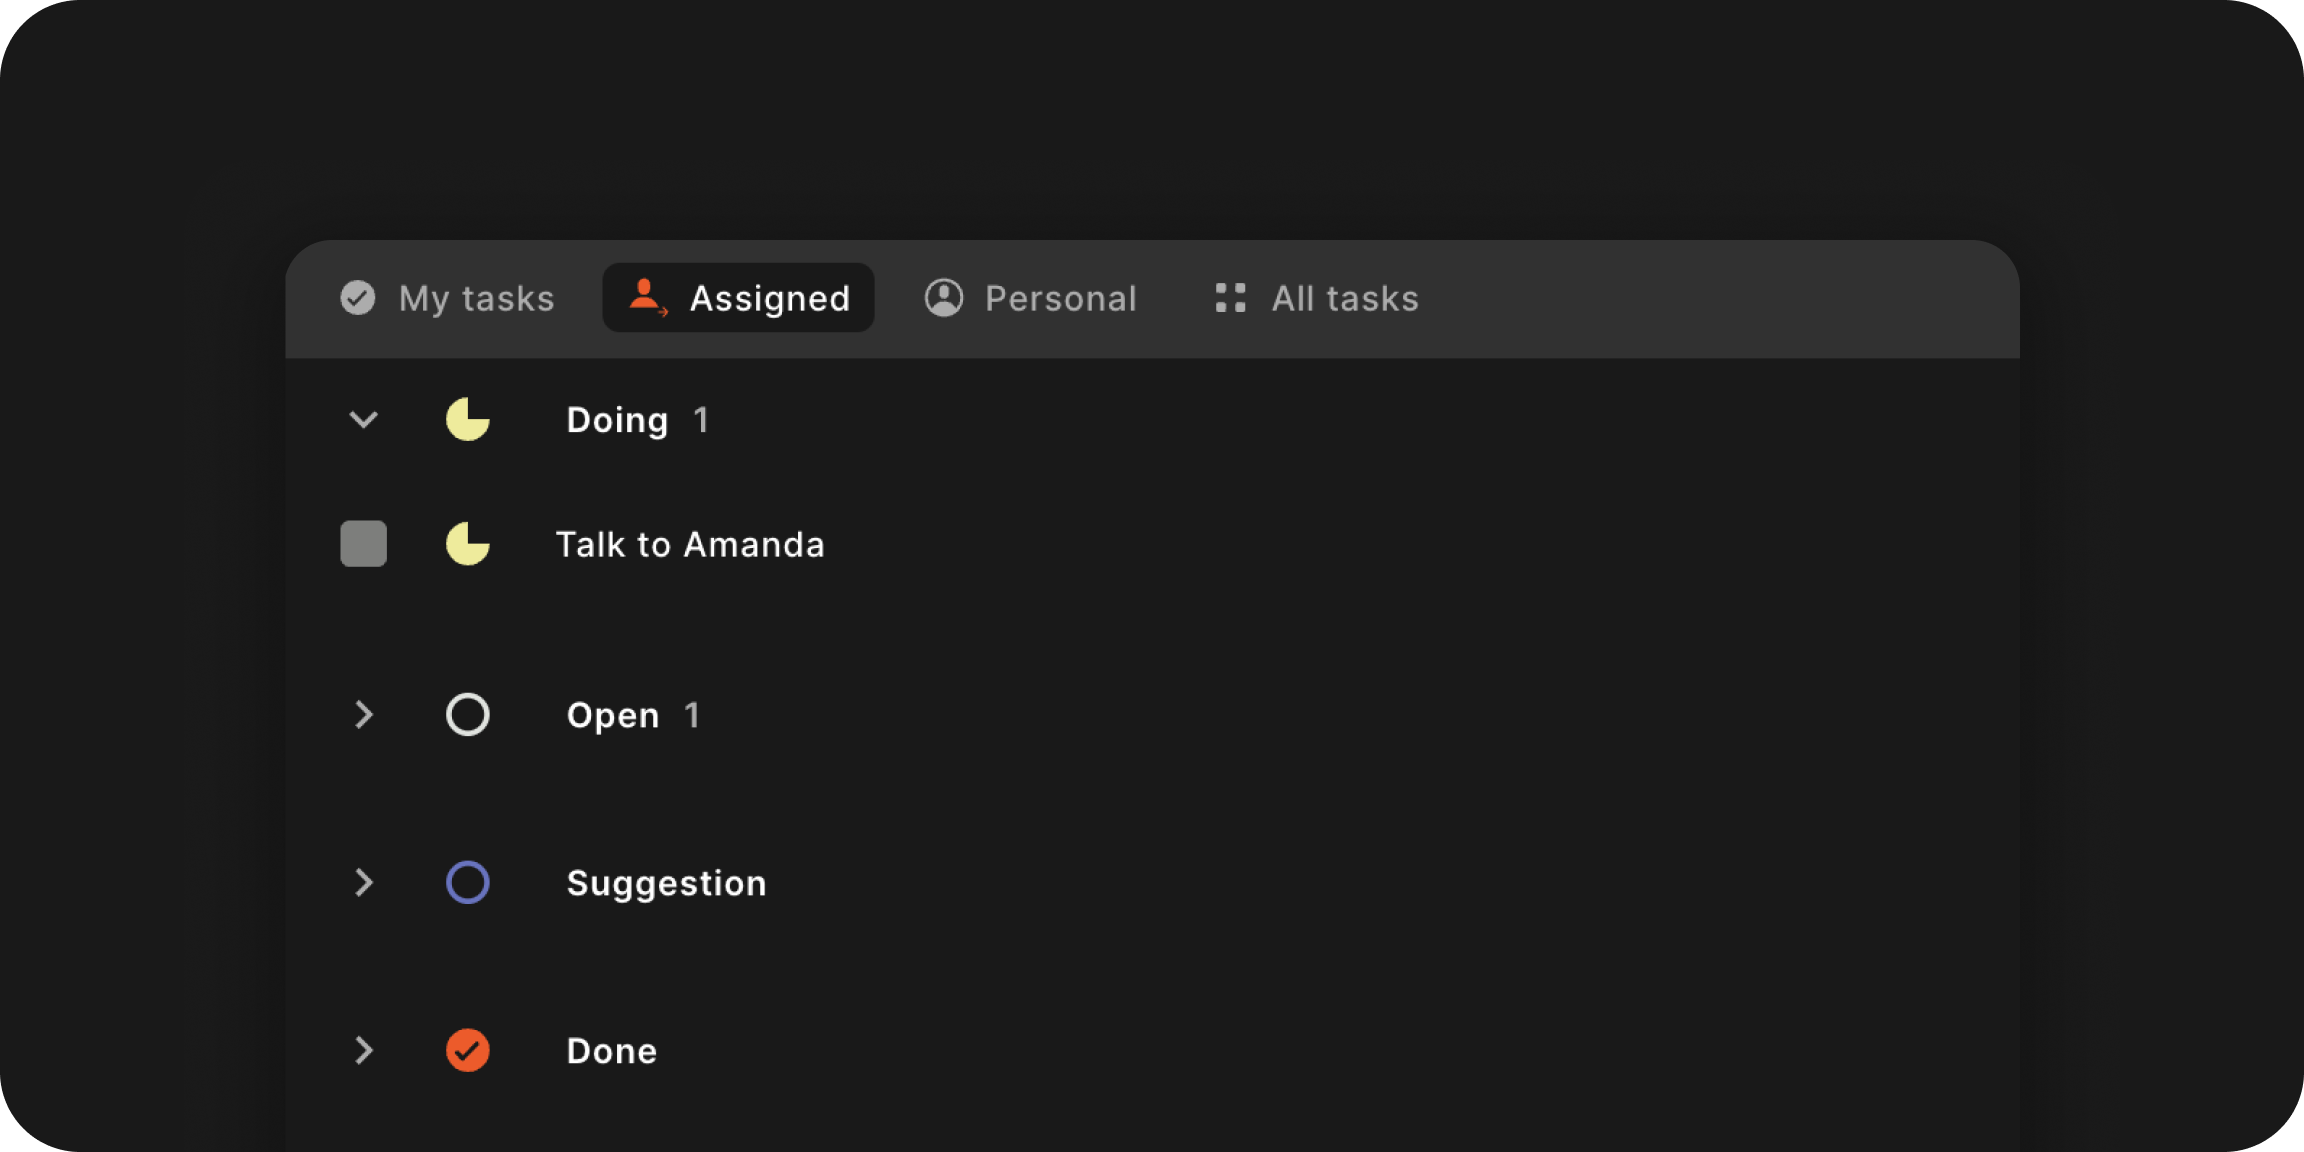Click the status circle next to Talk to Amanda
This screenshot has width=2304, height=1152.
(x=468, y=544)
